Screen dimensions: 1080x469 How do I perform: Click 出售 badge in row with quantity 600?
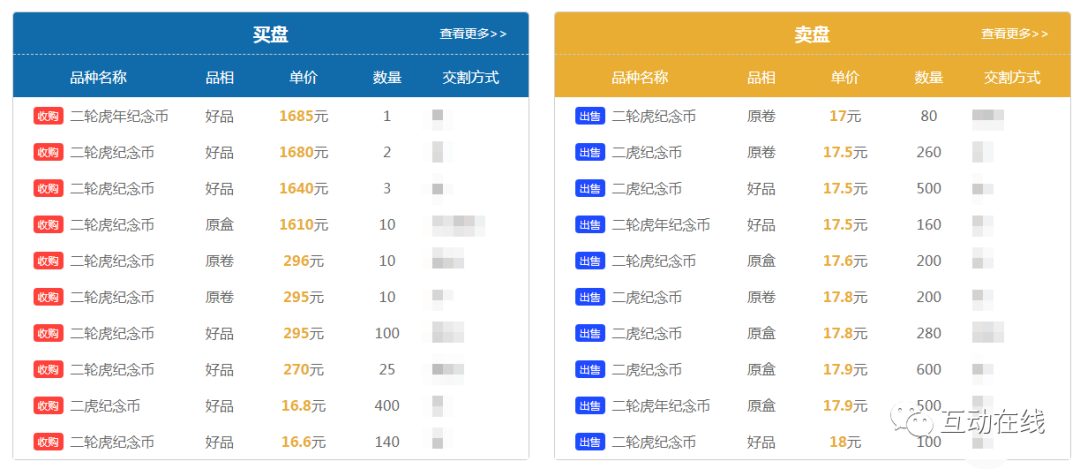(x=590, y=369)
